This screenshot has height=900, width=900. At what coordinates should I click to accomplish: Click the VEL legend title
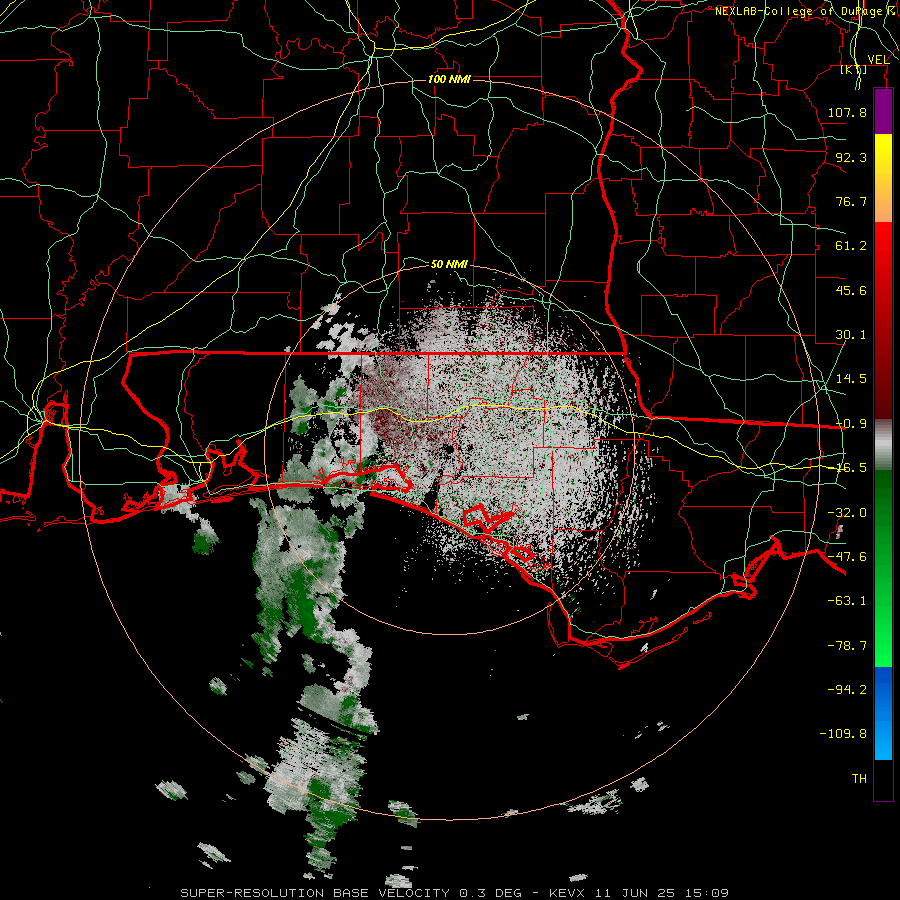(878, 60)
